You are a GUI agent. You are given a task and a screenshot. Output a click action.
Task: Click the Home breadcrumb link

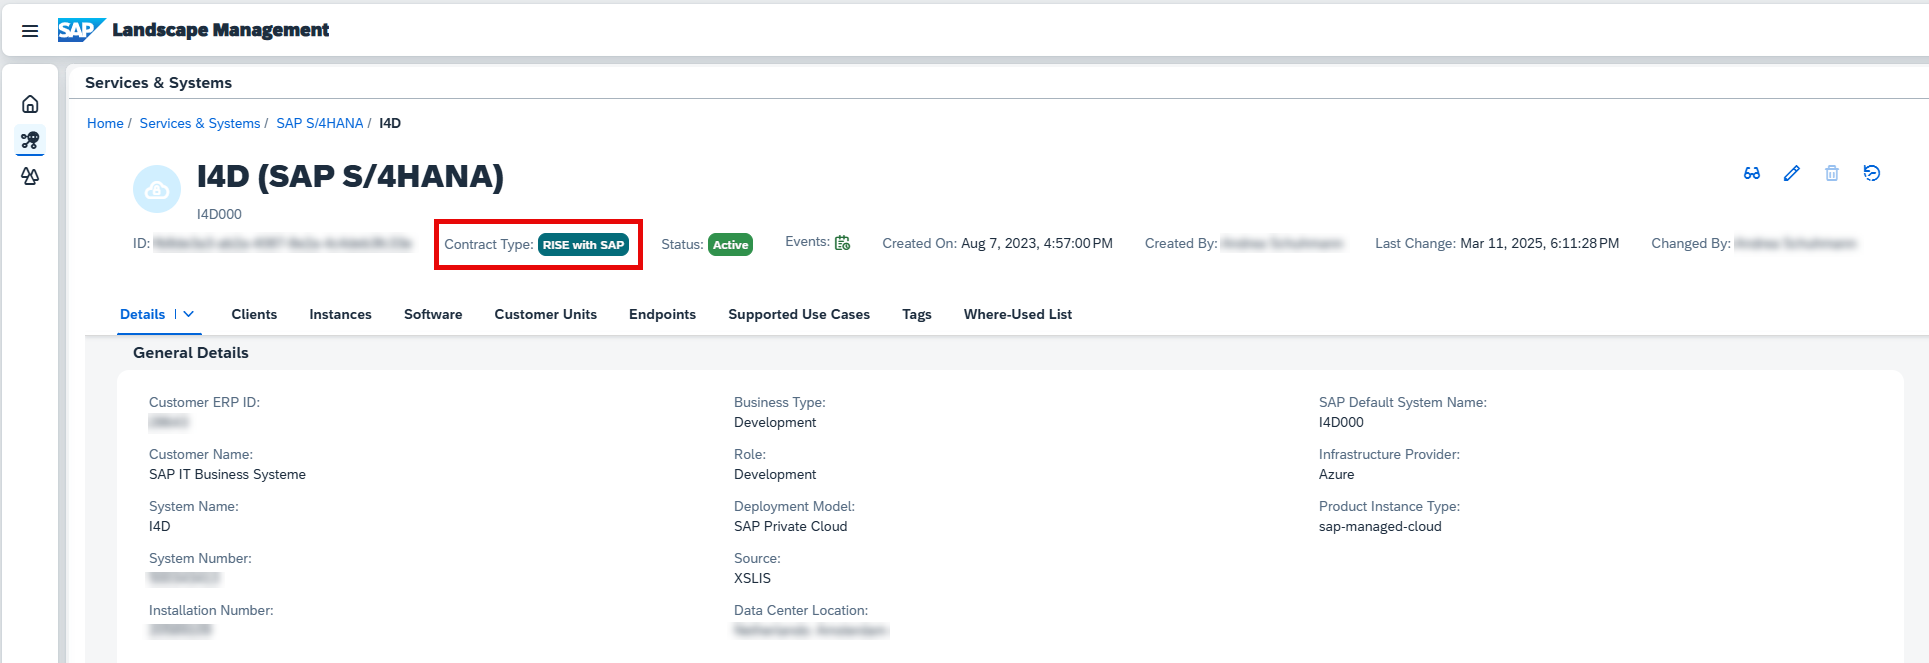(105, 123)
